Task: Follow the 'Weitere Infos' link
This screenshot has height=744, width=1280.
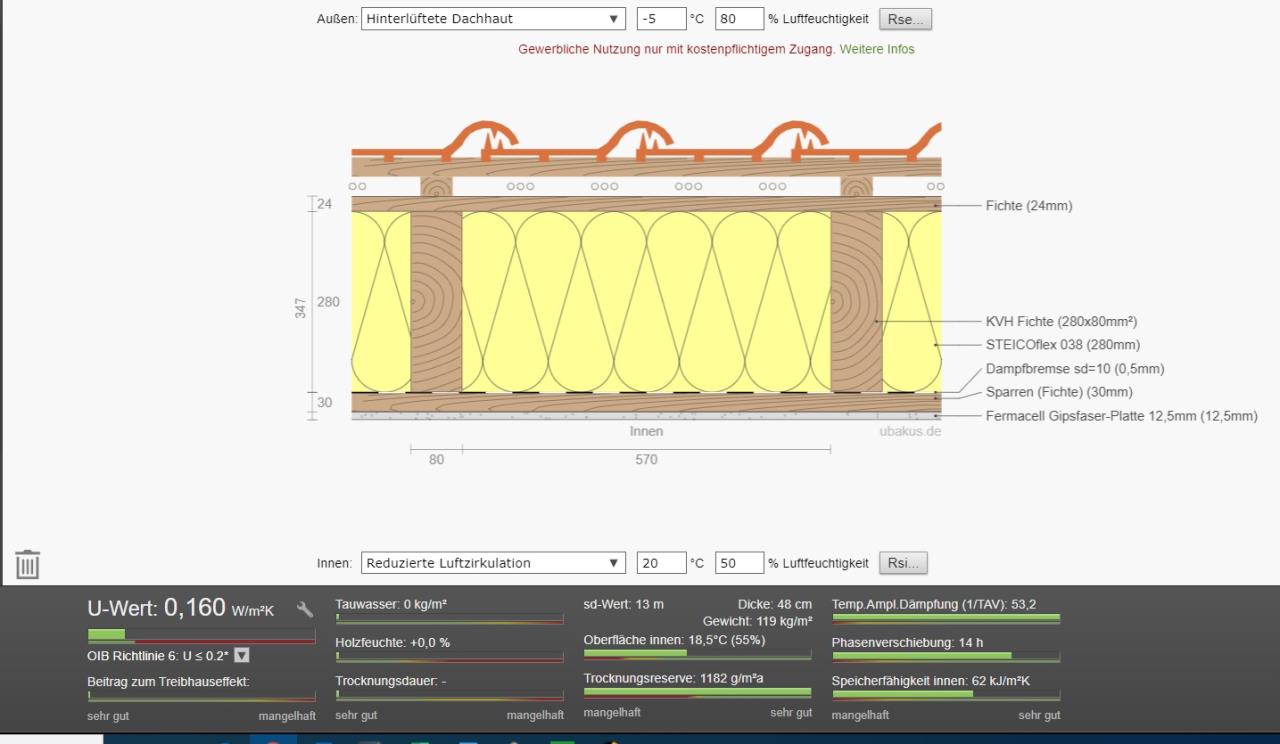Action: pos(876,49)
